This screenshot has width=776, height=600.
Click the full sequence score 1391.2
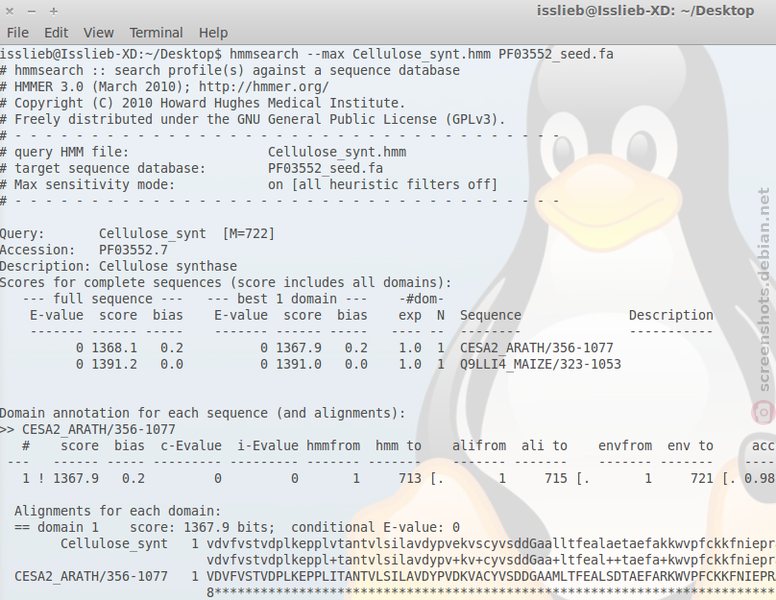pos(114,364)
